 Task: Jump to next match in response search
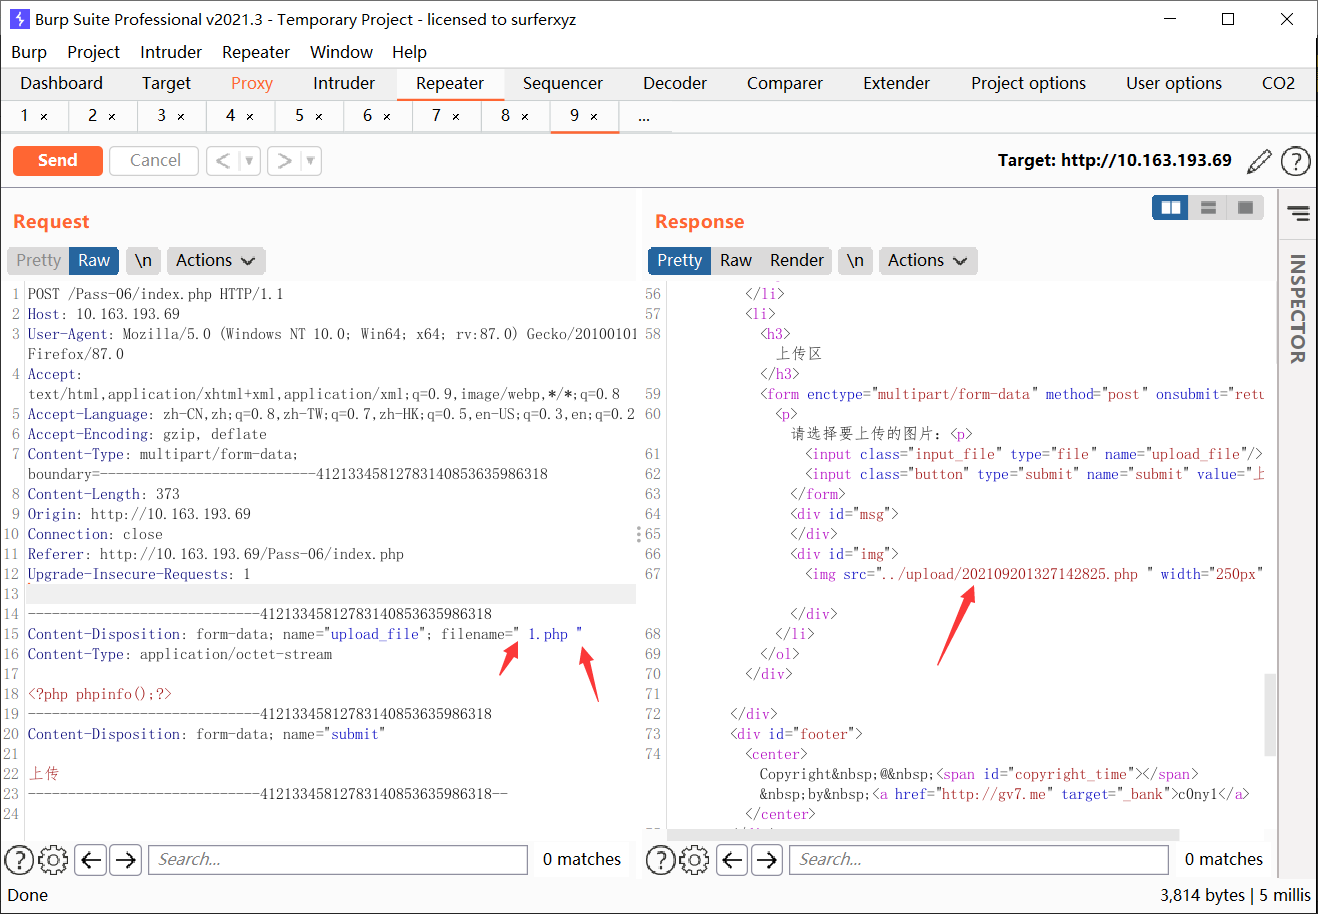tap(767, 859)
